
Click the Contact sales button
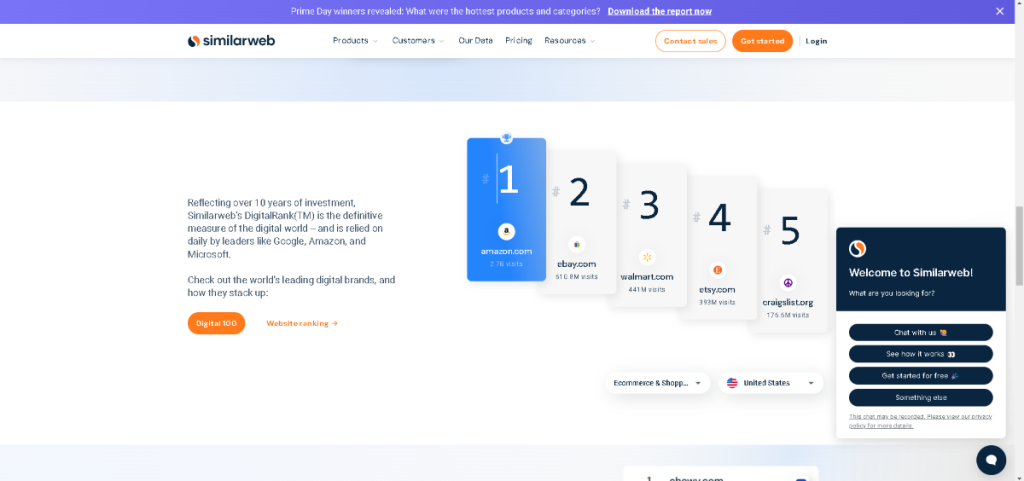690,41
